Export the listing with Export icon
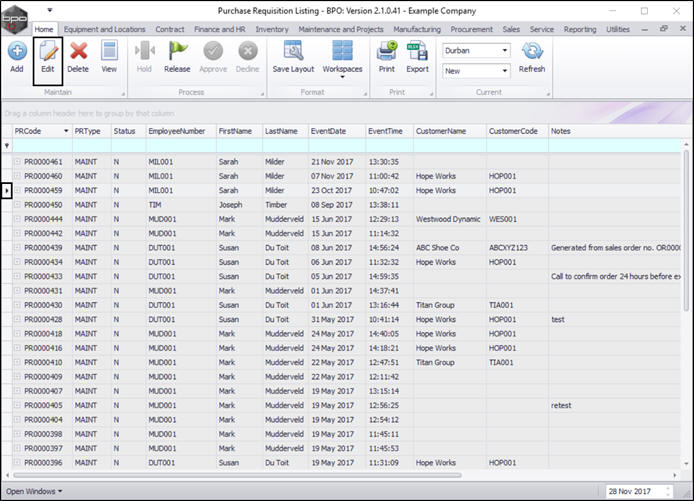Screen dimensions: 694x501 coord(417,56)
